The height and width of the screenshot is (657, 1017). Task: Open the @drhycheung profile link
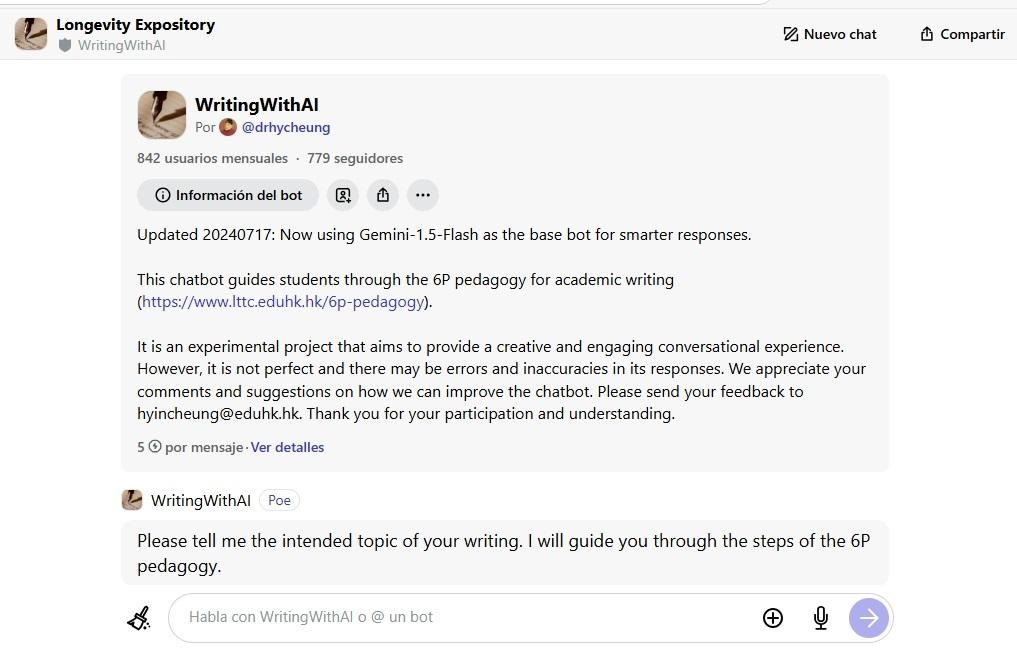[x=286, y=127]
